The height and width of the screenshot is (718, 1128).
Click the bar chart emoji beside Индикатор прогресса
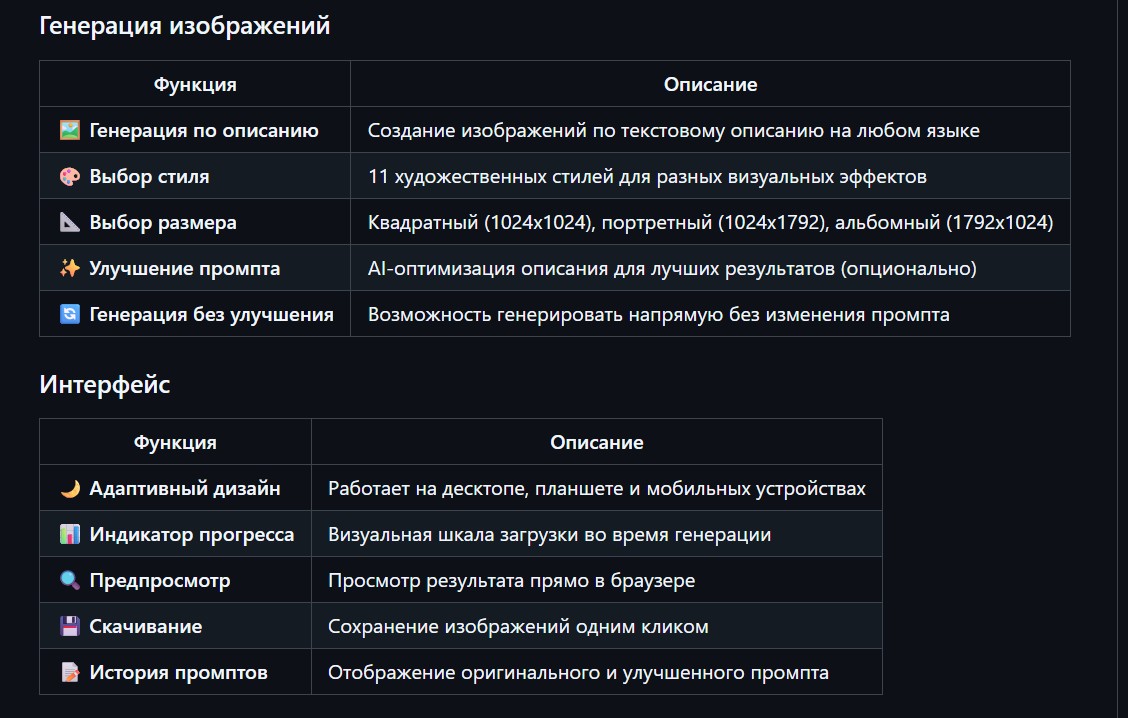69,534
